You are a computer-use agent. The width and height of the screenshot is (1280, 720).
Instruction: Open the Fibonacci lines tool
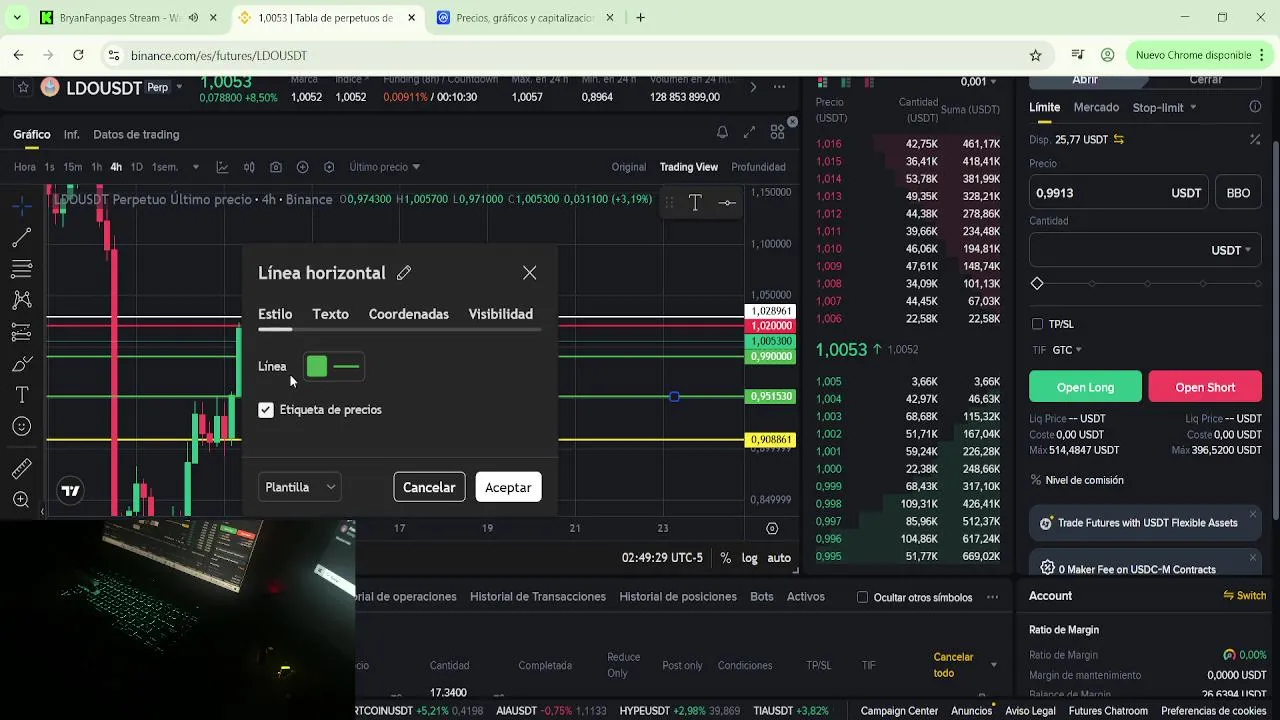[x=21, y=269]
